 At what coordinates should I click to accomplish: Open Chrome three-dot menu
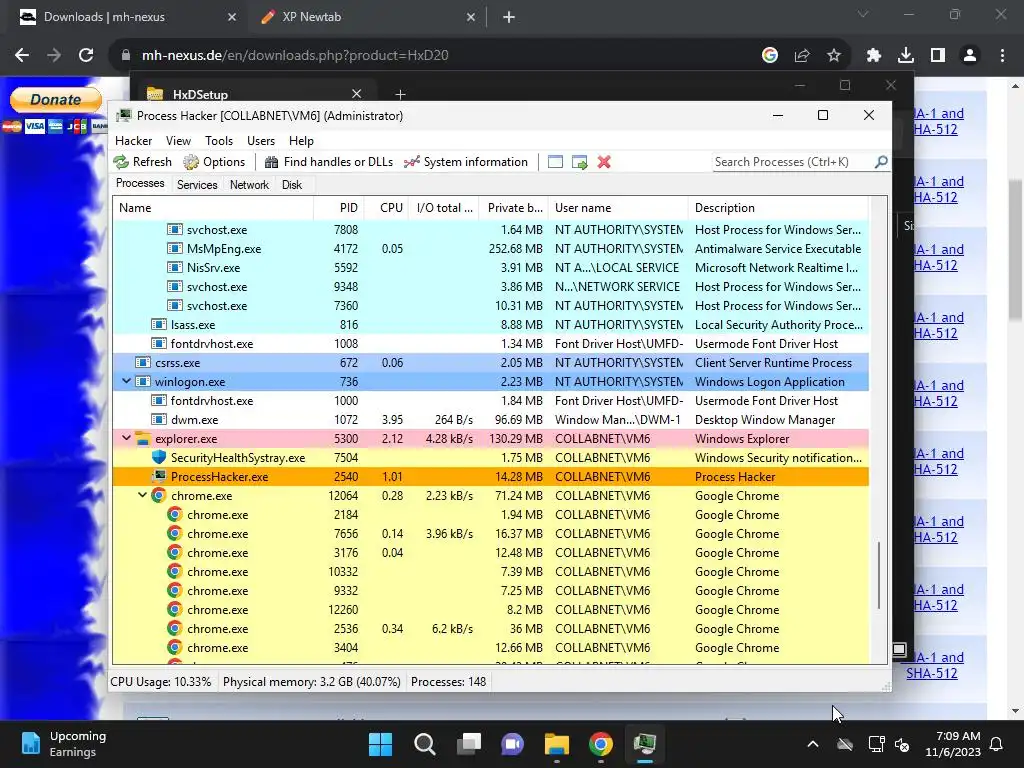1002,56
